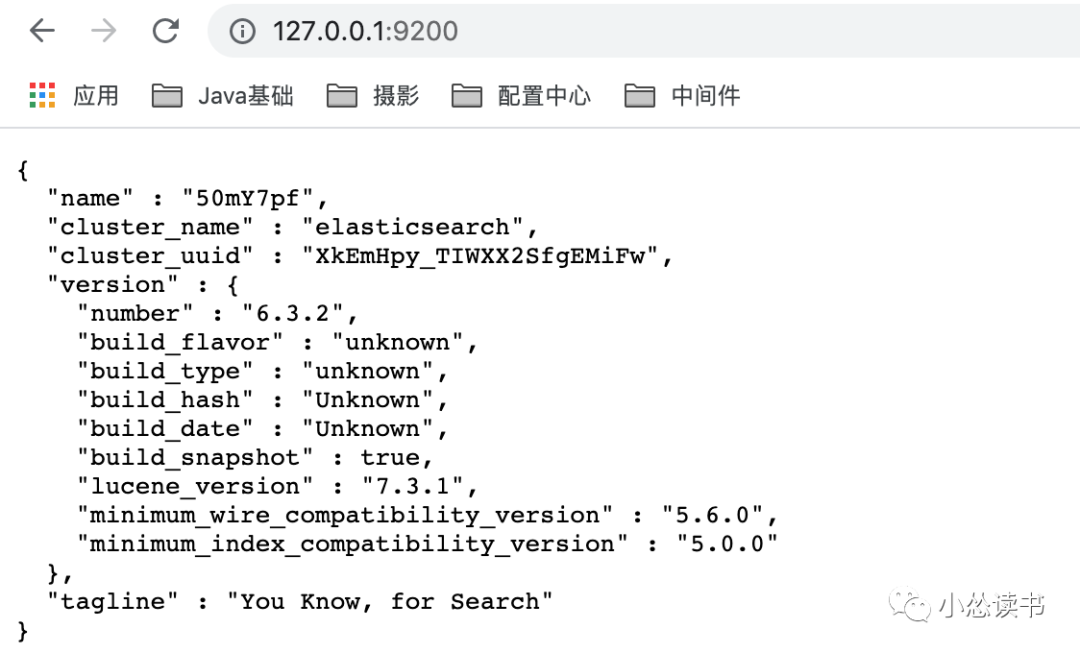The width and height of the screenshot is (1080, 653).
Task: Click the browser back arrow
Action: tap(42, 30)
